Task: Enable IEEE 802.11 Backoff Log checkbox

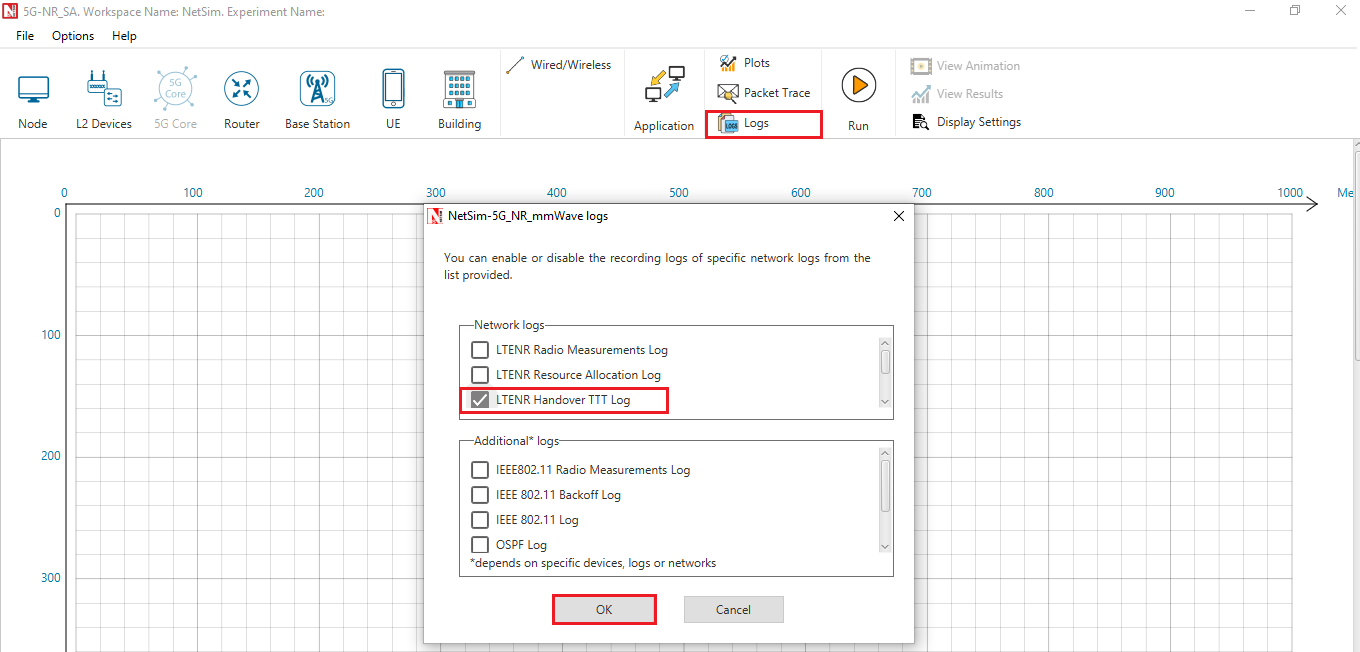Action: 480,495
